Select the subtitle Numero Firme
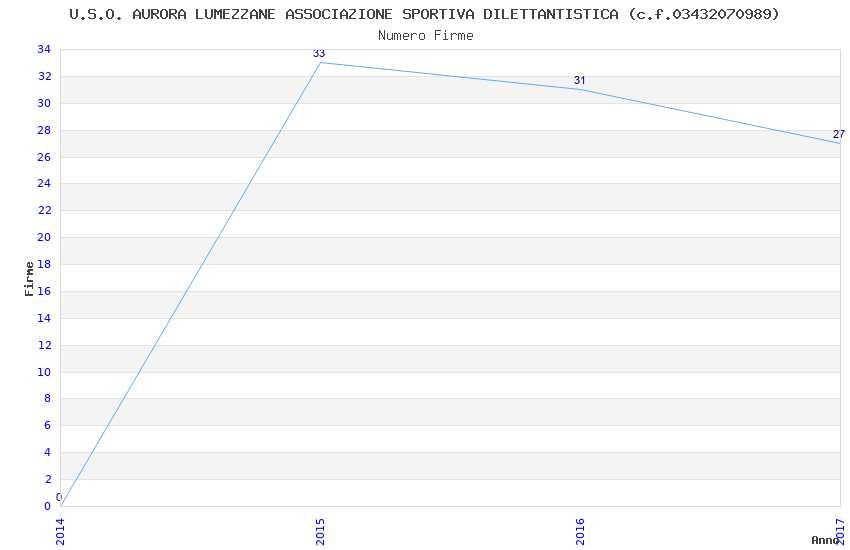The height and width of the screenshot is (550, 850). pos(426,35)
